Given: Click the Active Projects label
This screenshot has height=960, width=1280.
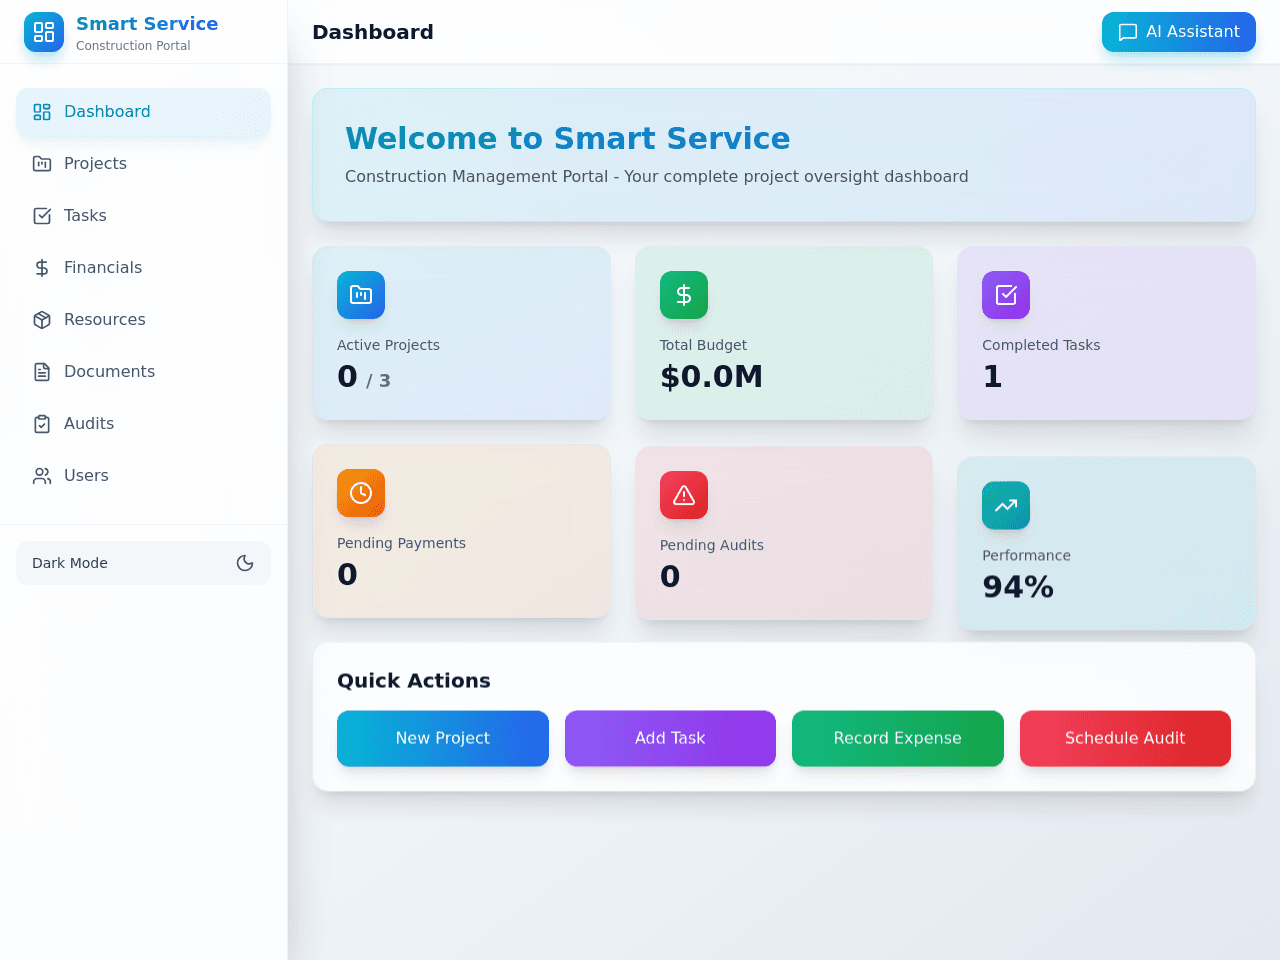Looking at the screenshot, I should point(388,345).
